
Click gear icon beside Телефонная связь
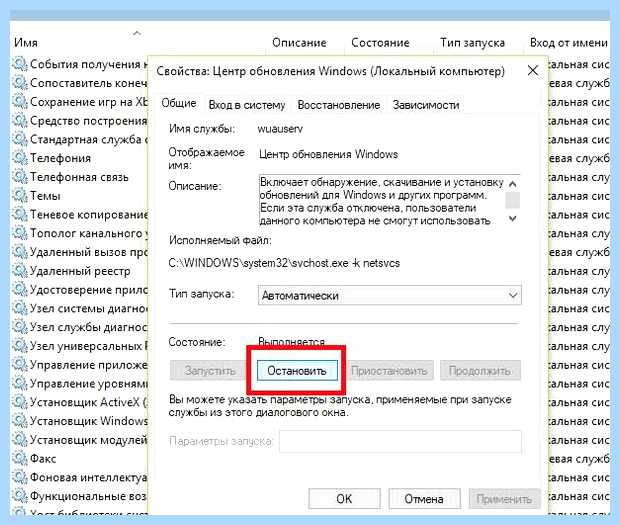(x=20, y=177)
